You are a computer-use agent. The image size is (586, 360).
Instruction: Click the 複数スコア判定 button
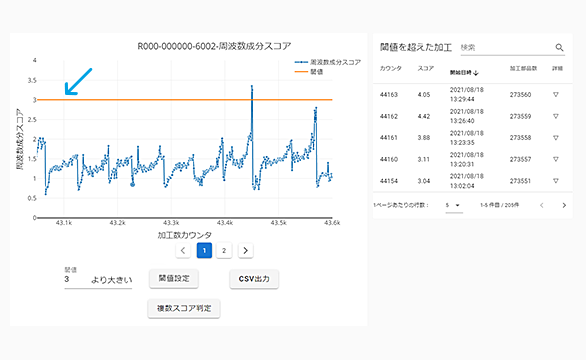(x=184, y=308)
